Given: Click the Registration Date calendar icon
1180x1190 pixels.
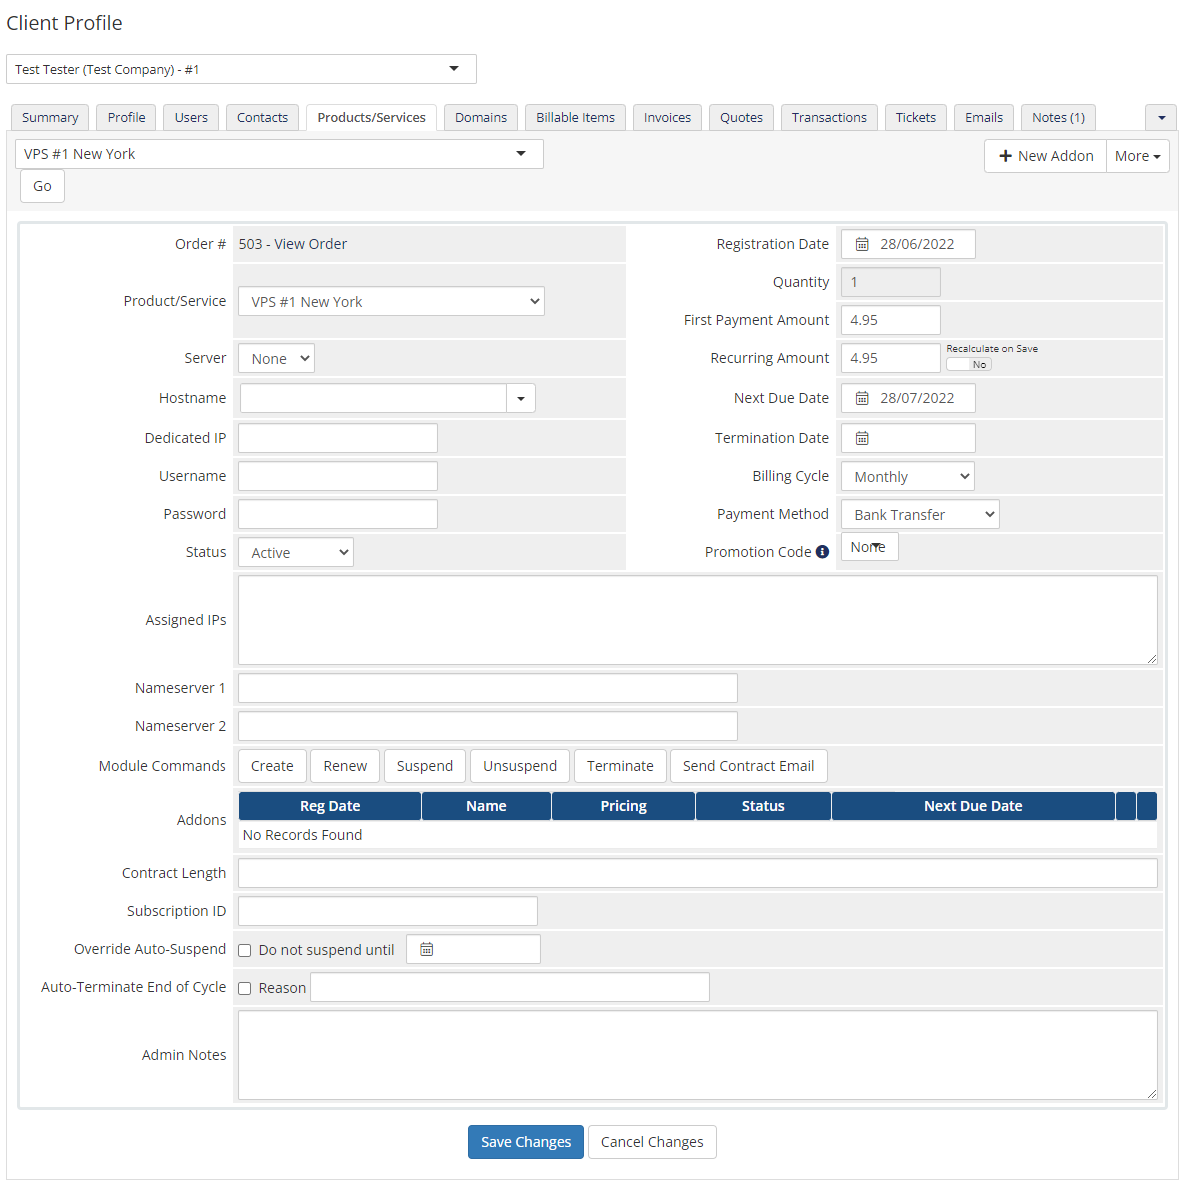Looking at the screenshot, I should click(862, 244).
